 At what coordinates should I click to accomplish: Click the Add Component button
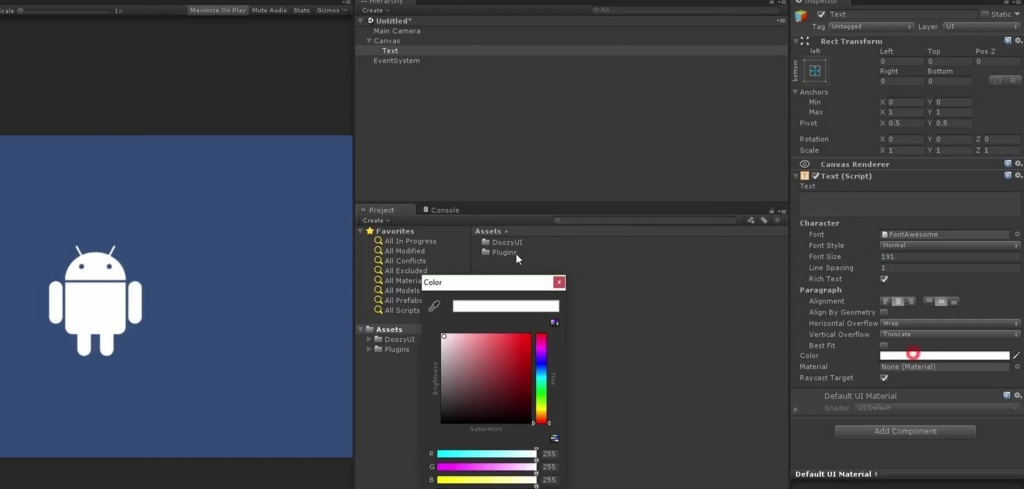click(x=905, y=432)
